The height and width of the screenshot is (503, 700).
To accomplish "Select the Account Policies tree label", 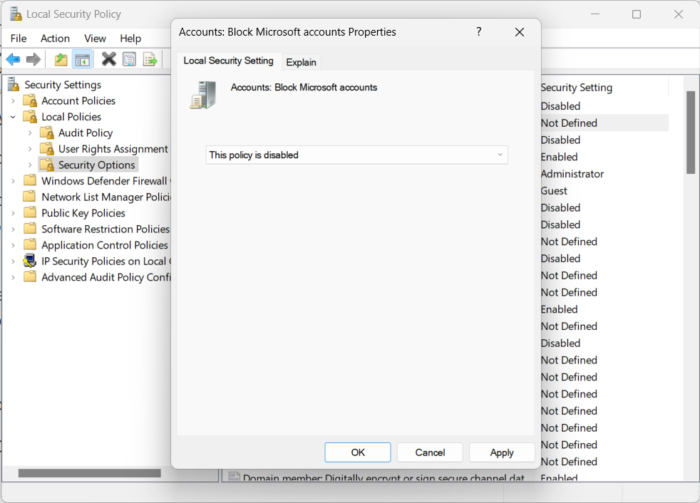I will click(x=78, y=100).
